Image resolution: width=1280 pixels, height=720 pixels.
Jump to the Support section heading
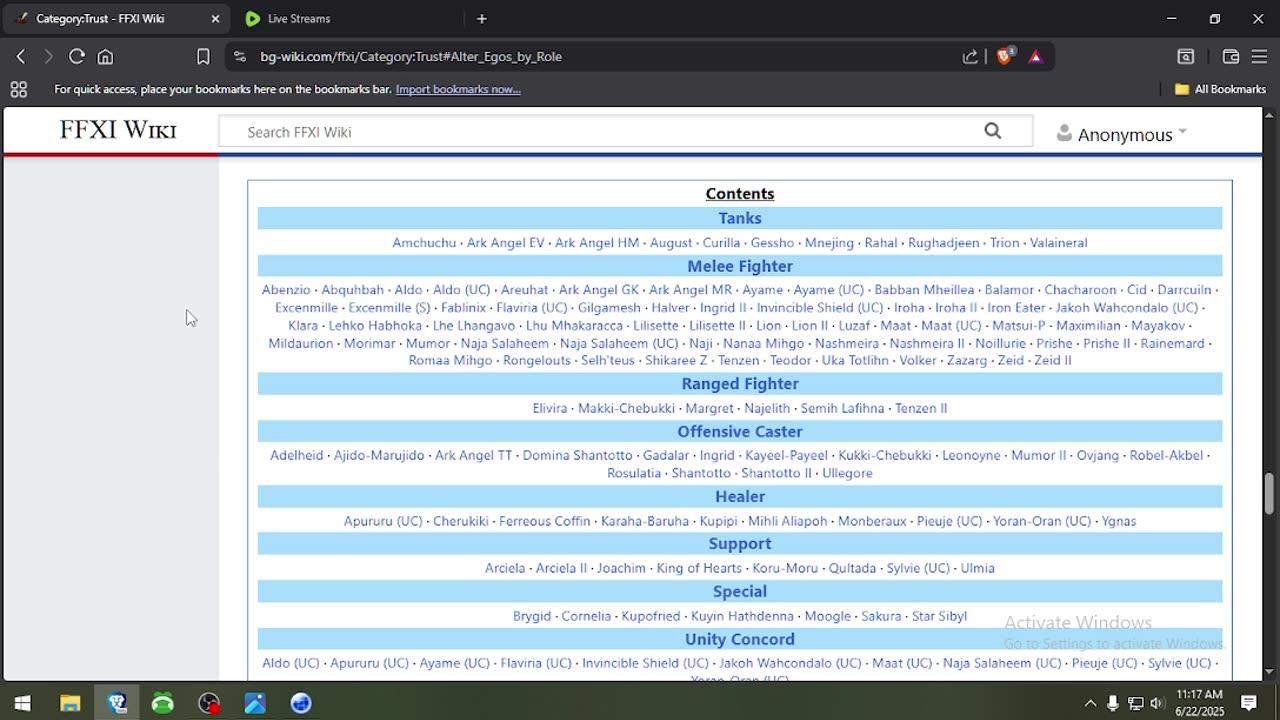pyautogui.click(x=740, y=544)
